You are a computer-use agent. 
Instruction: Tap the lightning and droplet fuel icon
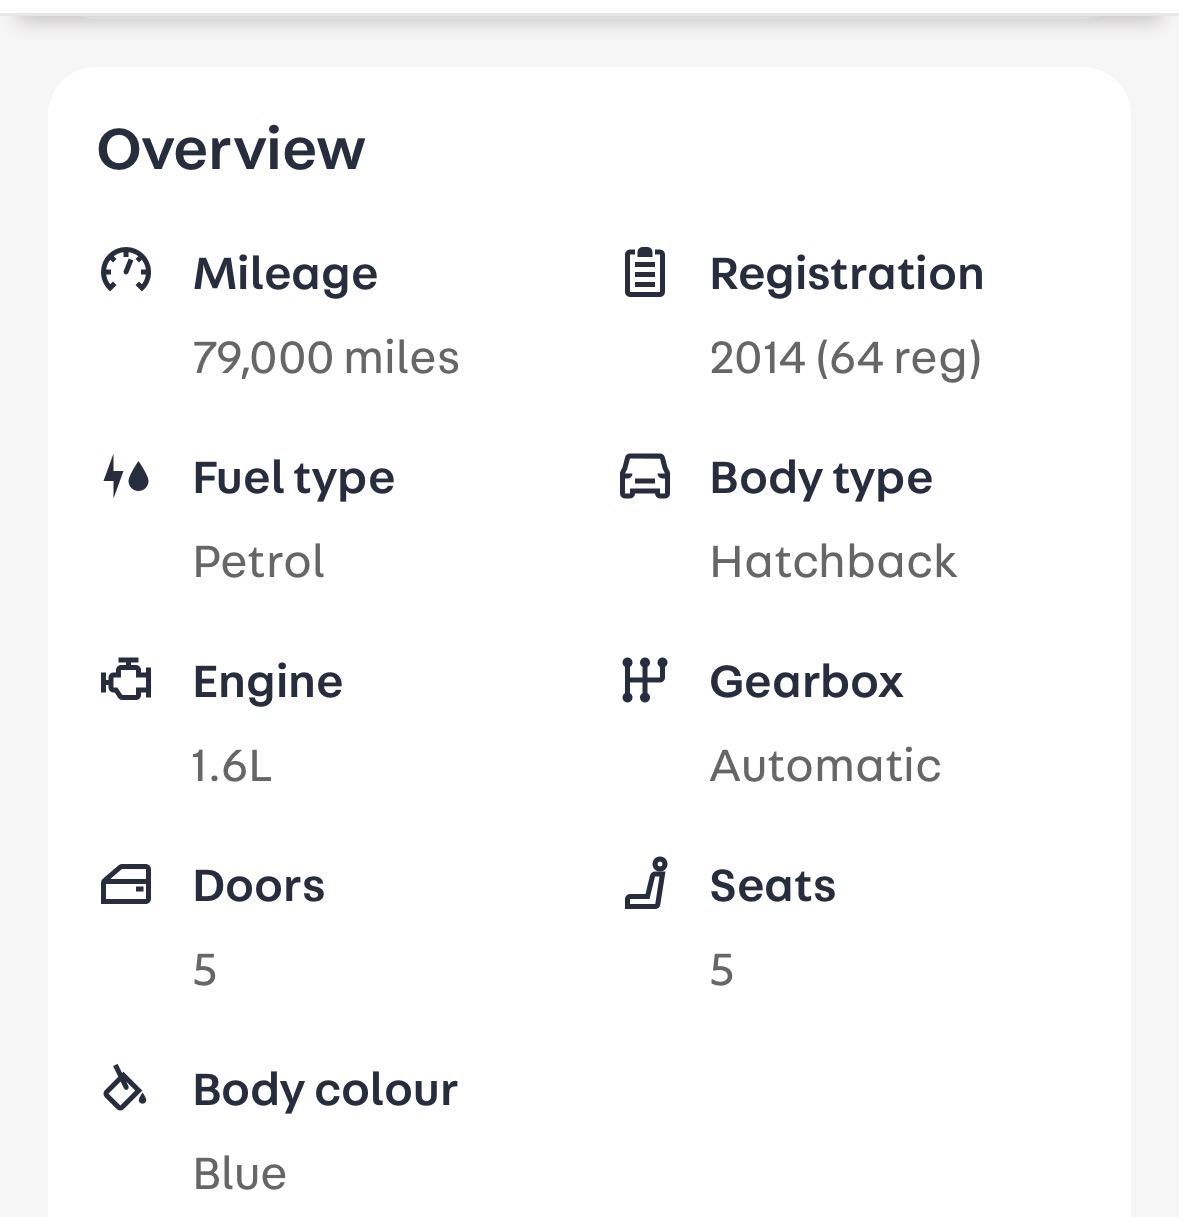pyautogui.click(x=126, y=476)
